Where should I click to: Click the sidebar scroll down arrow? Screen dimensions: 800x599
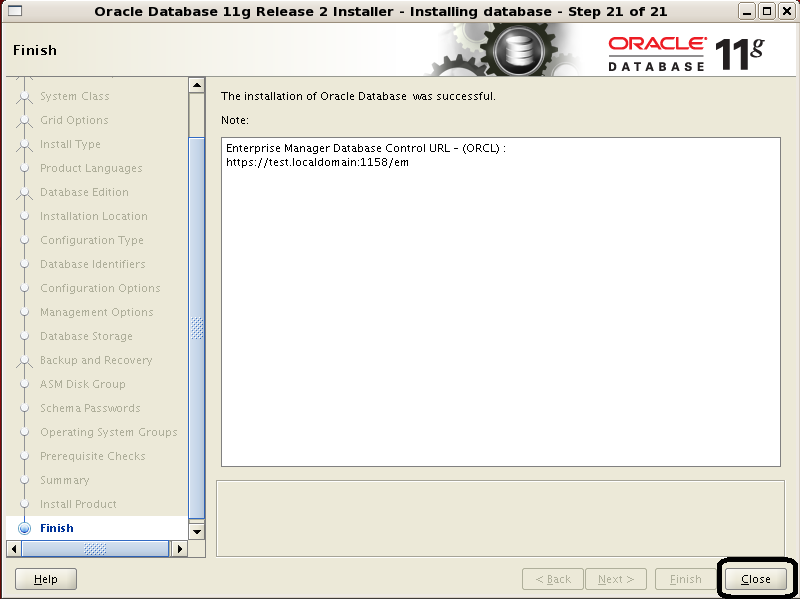click(x=196, y=531)
